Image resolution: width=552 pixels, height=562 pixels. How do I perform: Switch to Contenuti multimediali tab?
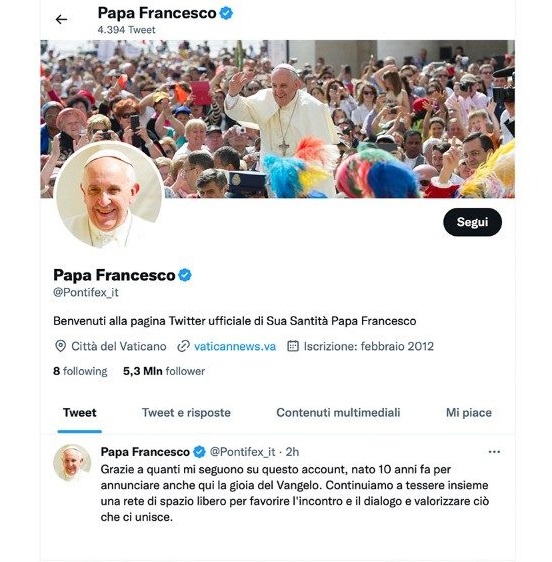[x=338, y=413]
